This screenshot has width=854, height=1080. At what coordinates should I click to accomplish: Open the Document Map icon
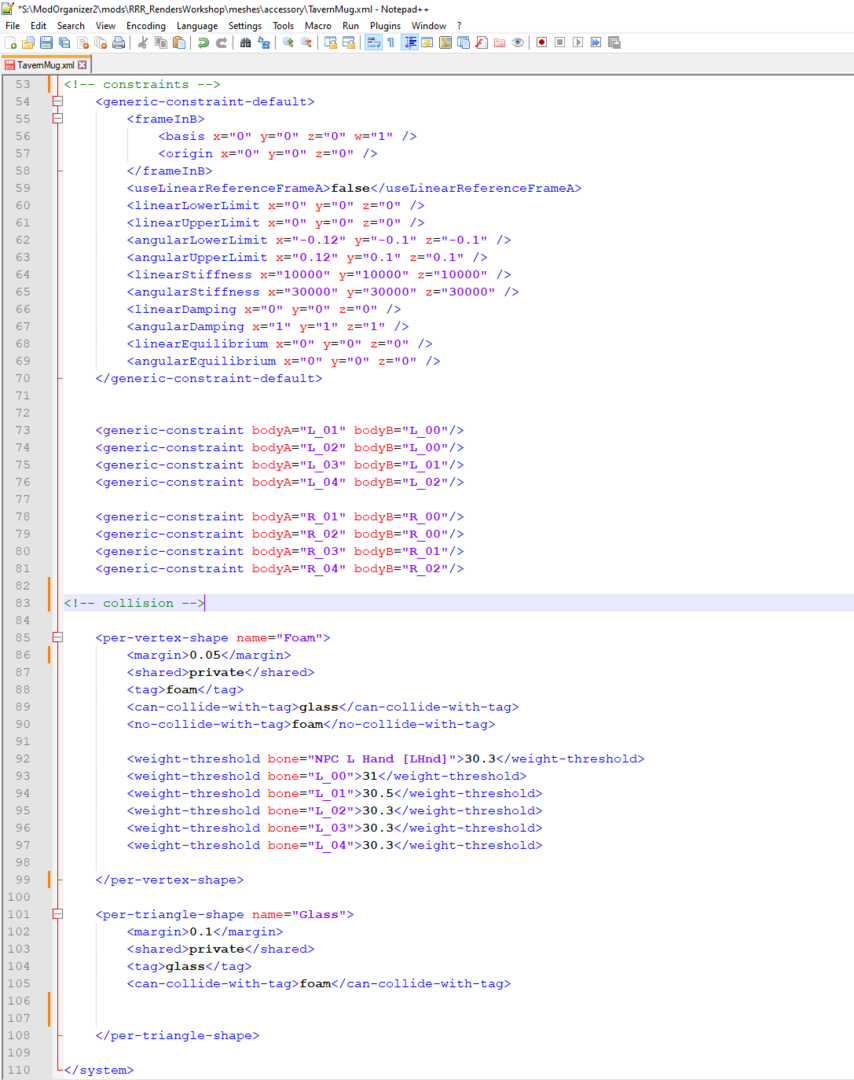(446, 43)
